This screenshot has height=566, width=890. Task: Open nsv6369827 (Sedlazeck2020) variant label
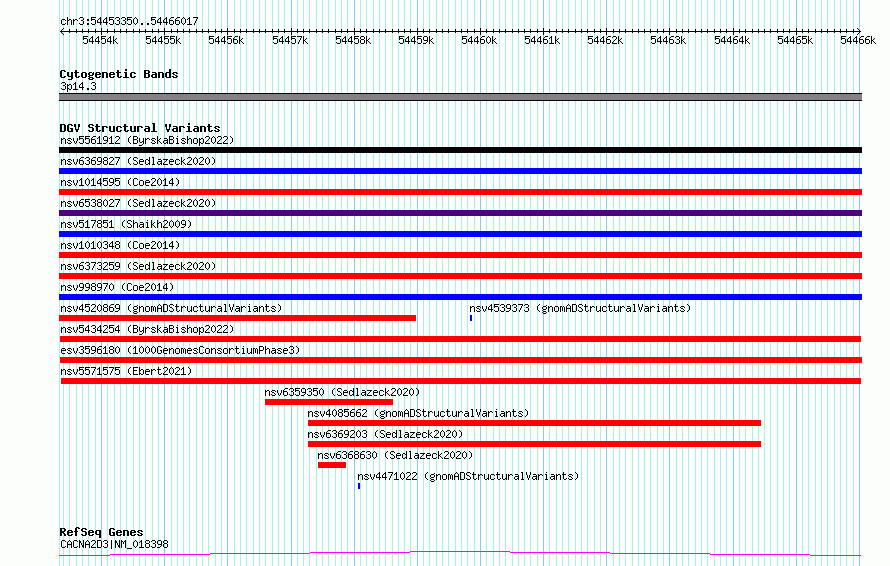[x=138, y=161]
